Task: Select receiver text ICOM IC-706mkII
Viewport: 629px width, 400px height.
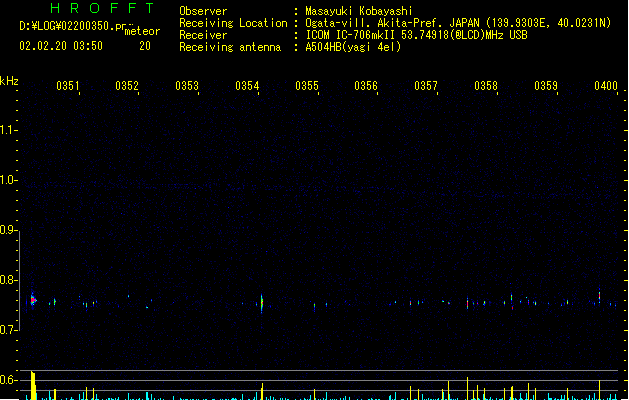Action: [x=351, y=35]
